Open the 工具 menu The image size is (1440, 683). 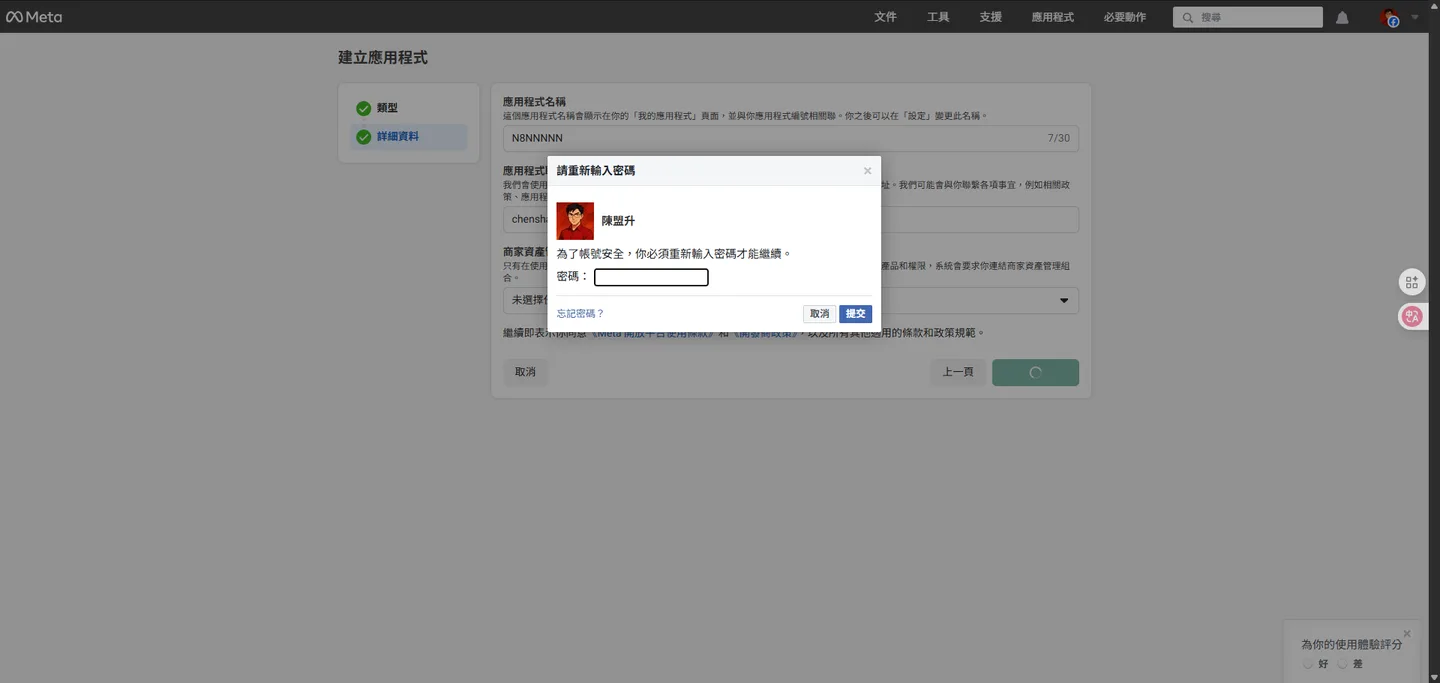[938, 17]
